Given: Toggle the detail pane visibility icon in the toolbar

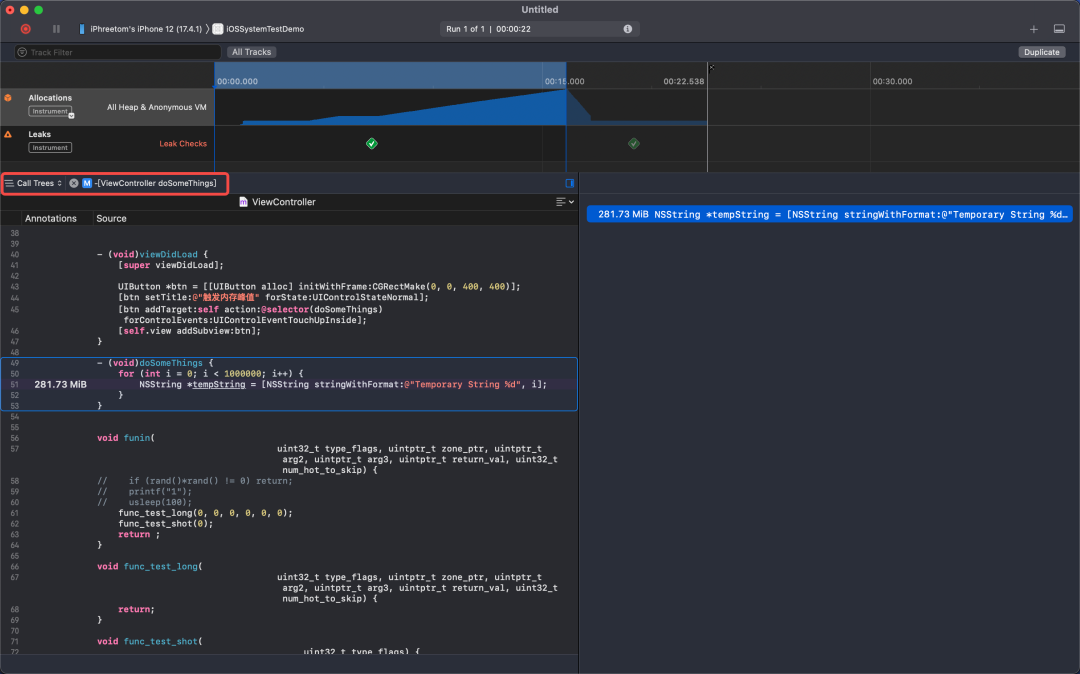Looking at the screenshot, I should (x=1059, y=29).
